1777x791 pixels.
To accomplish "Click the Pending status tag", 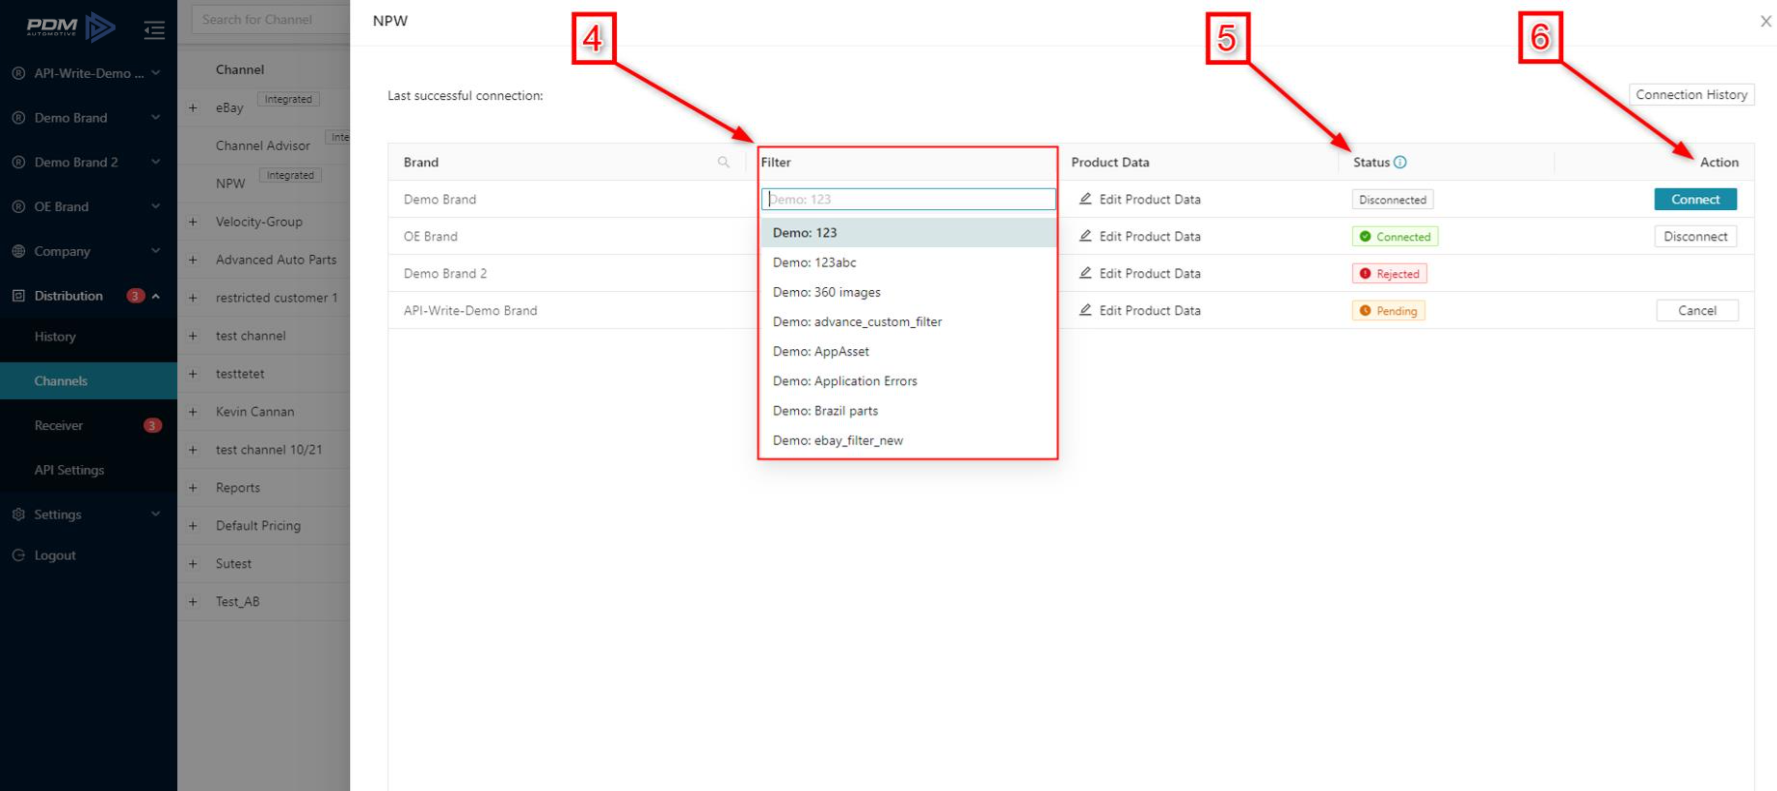I will (x=1388, y=311).
